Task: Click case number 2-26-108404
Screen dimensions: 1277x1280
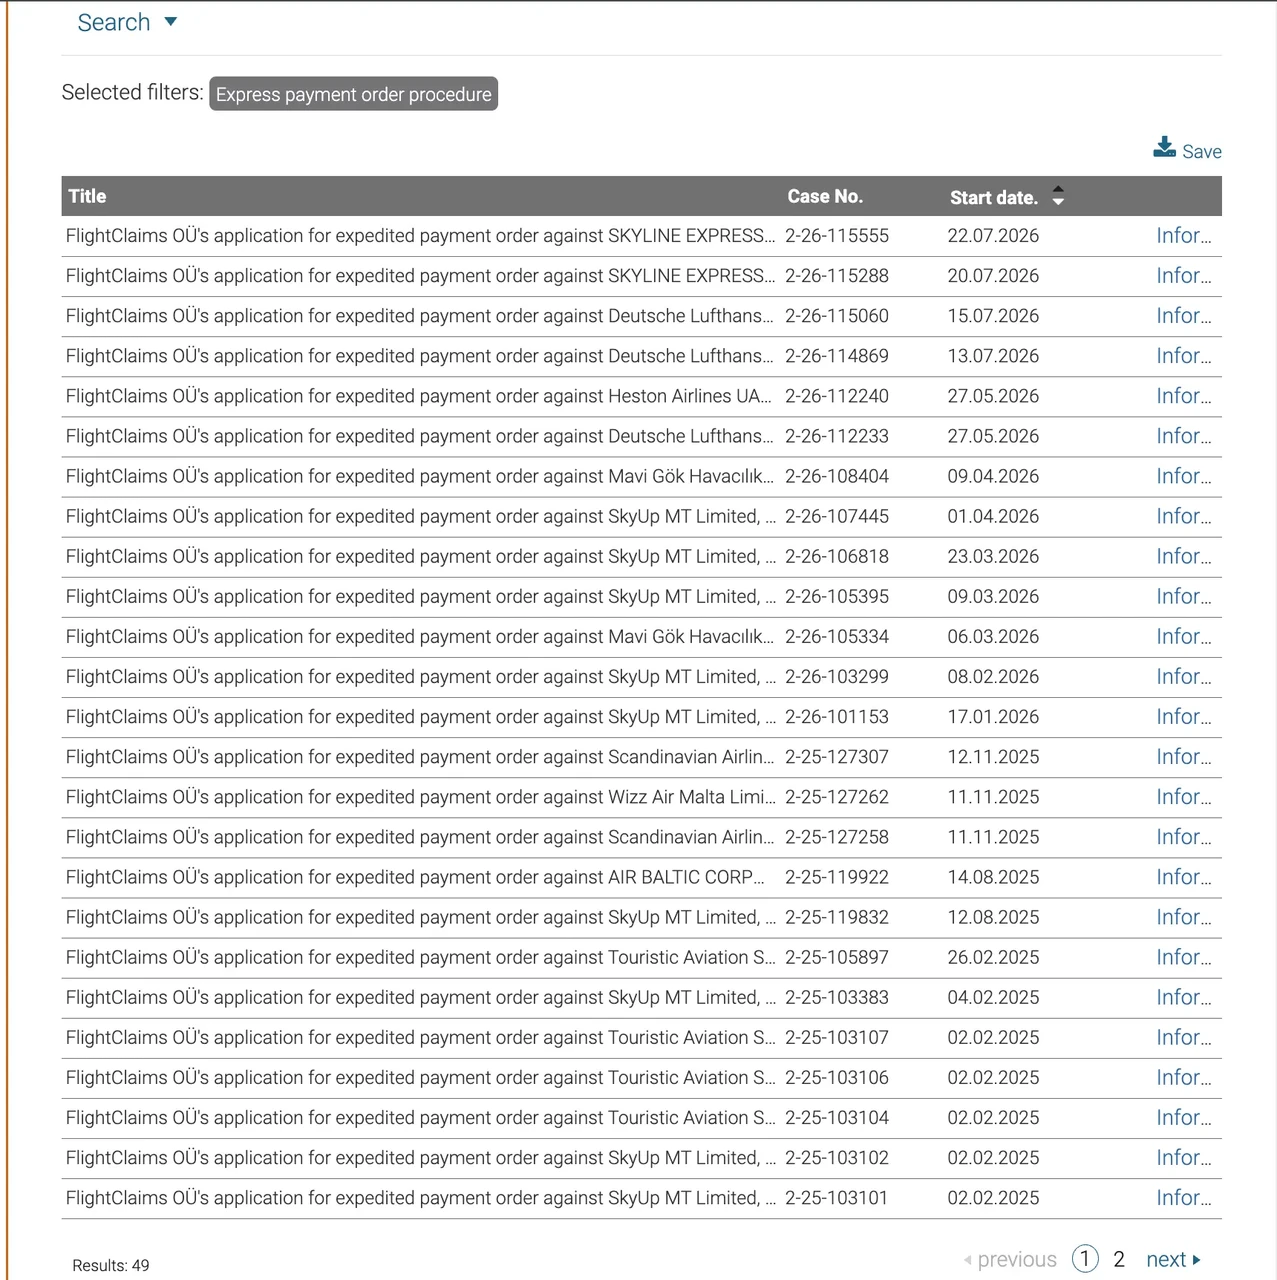Action: coord(837,476)
